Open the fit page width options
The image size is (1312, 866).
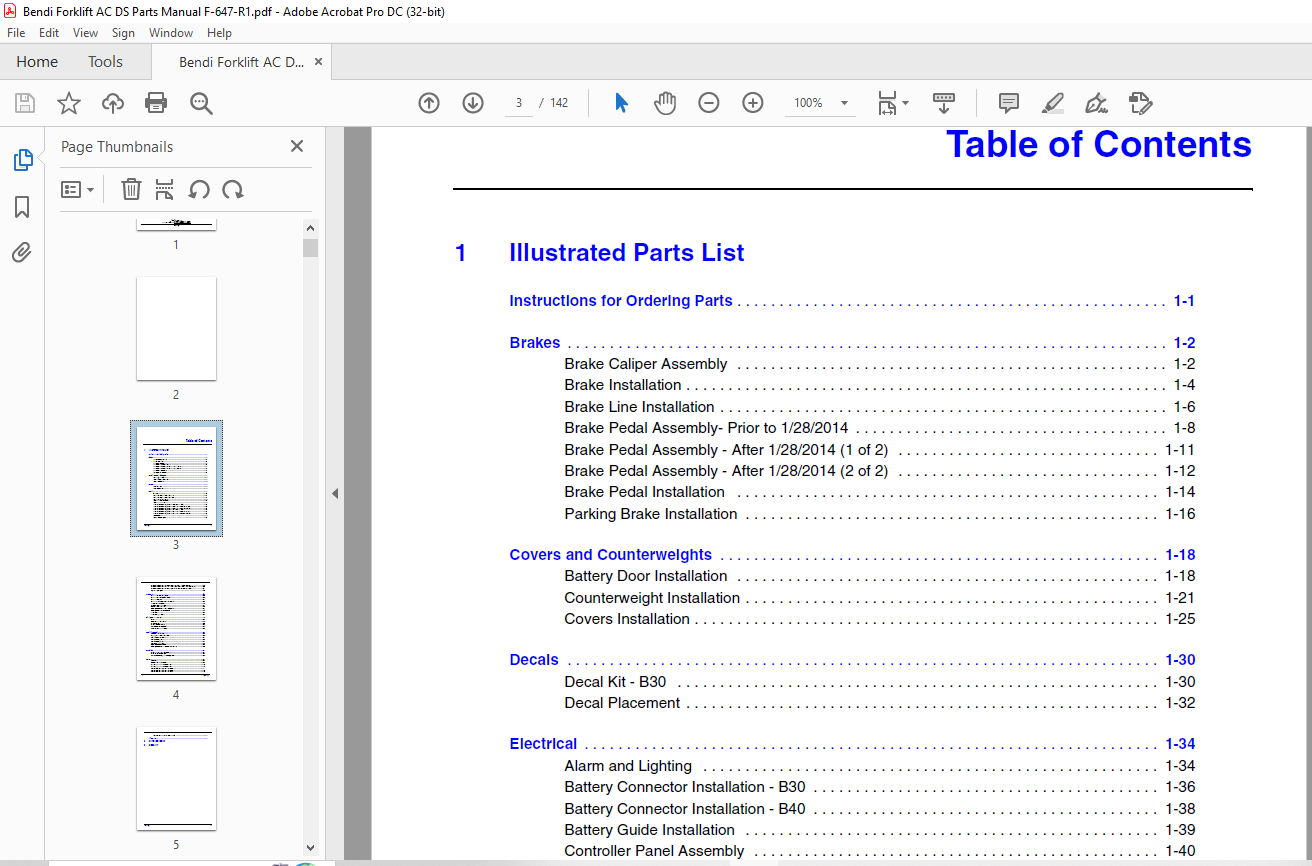point(892,103)
